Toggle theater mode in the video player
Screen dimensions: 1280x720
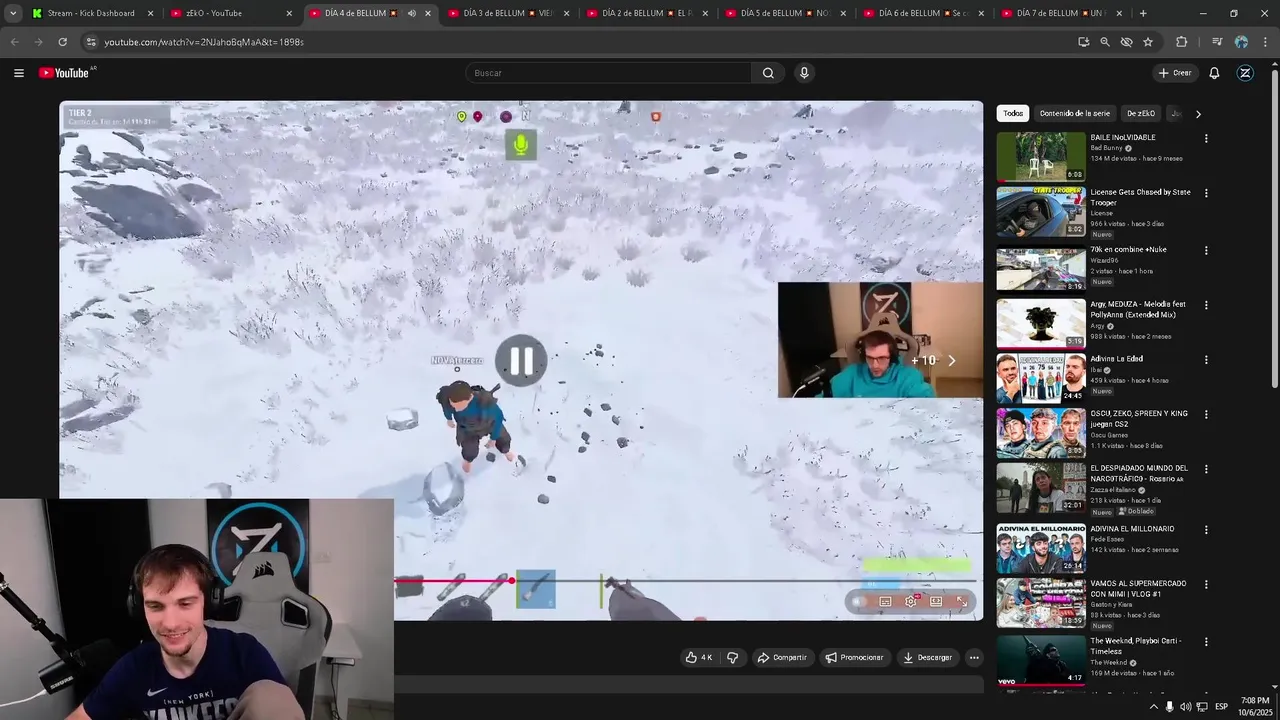936,601
